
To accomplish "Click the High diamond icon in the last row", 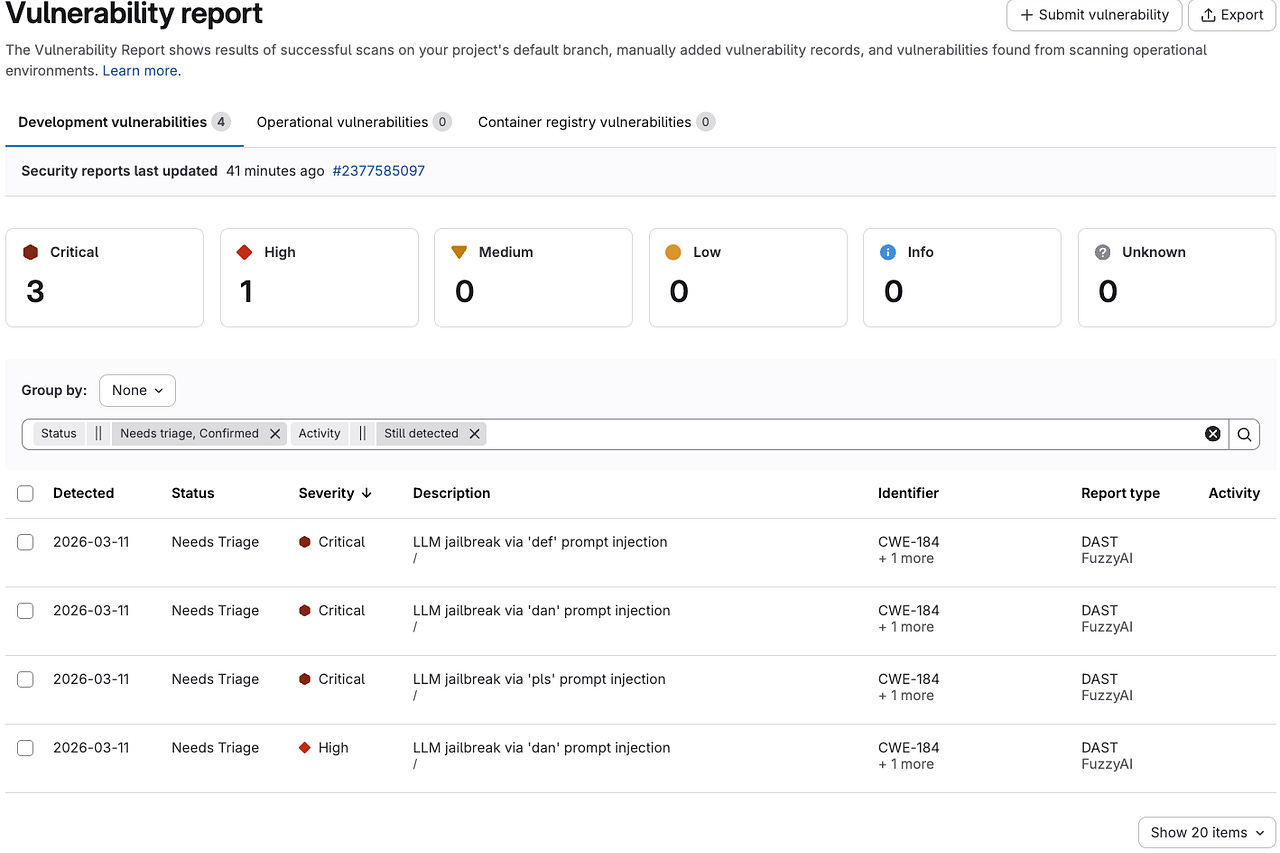I will [305, 748].
